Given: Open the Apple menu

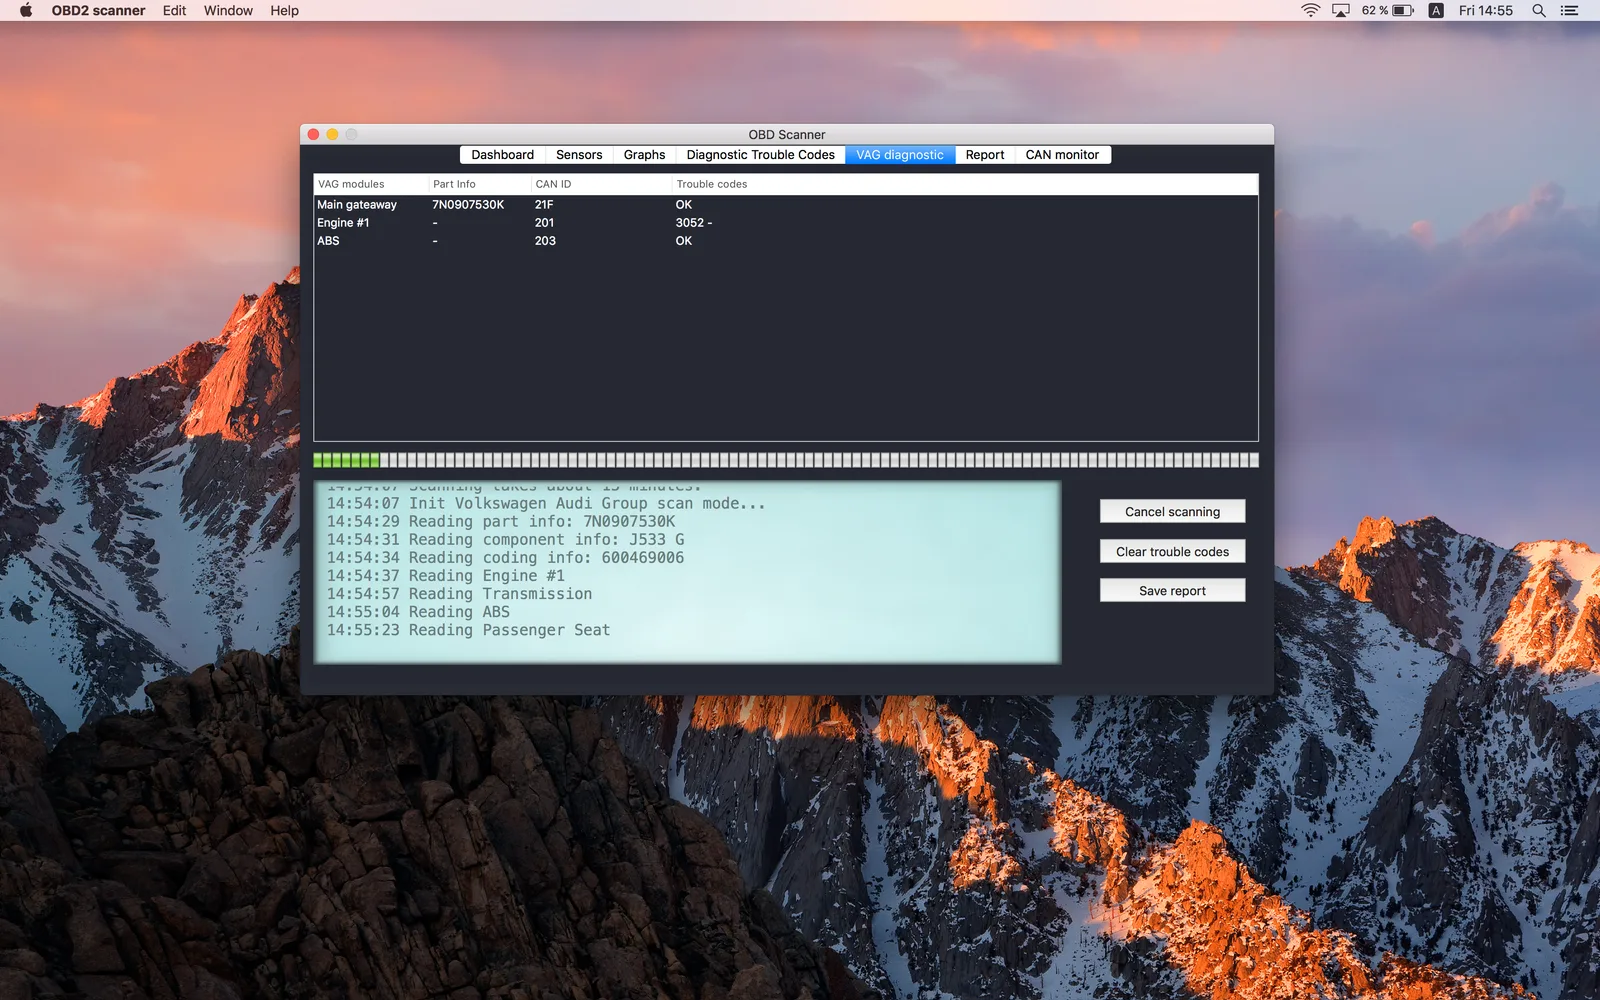Looking at the screenshot, I should [x=26, y=10].
